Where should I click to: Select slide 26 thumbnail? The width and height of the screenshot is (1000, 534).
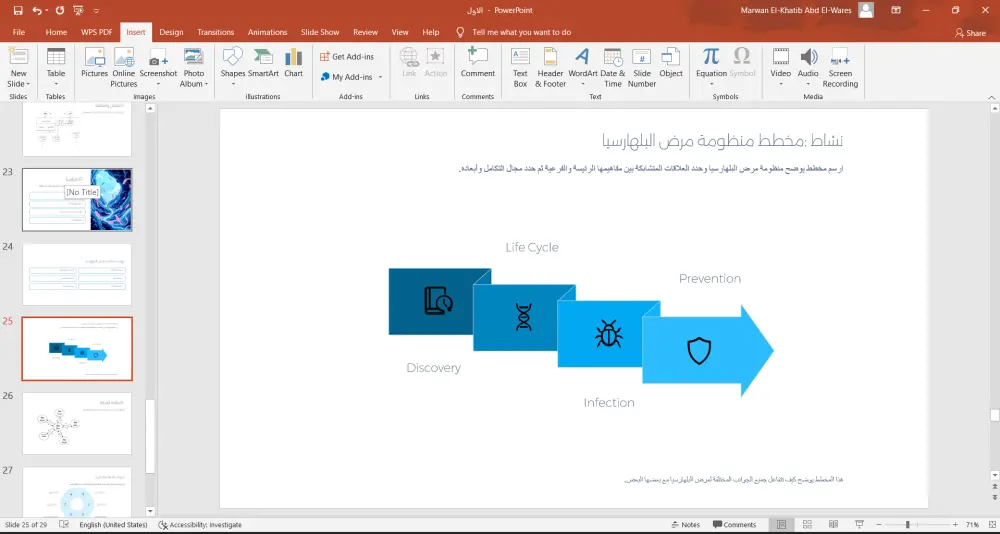77,424
